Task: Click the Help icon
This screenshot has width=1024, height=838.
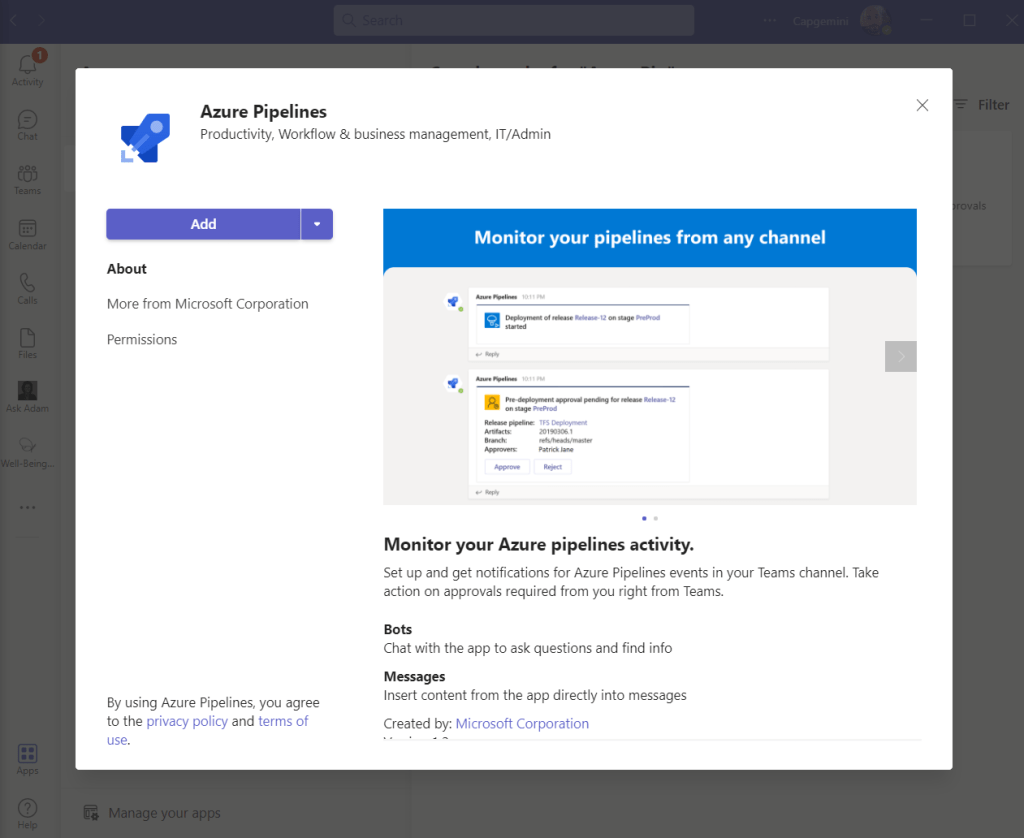Action: click(x=27, y=812)
